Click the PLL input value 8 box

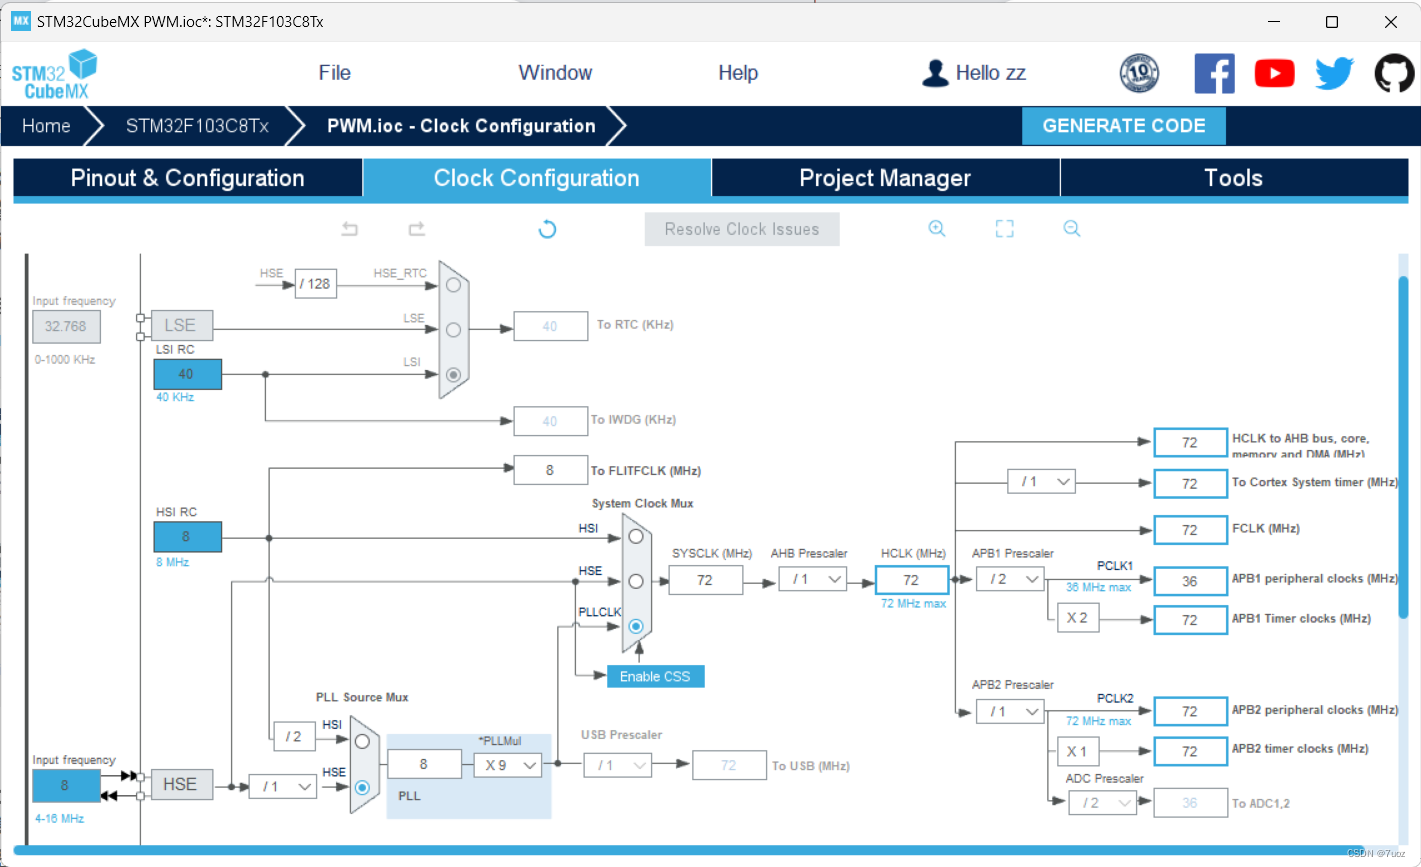click(424, 764)
